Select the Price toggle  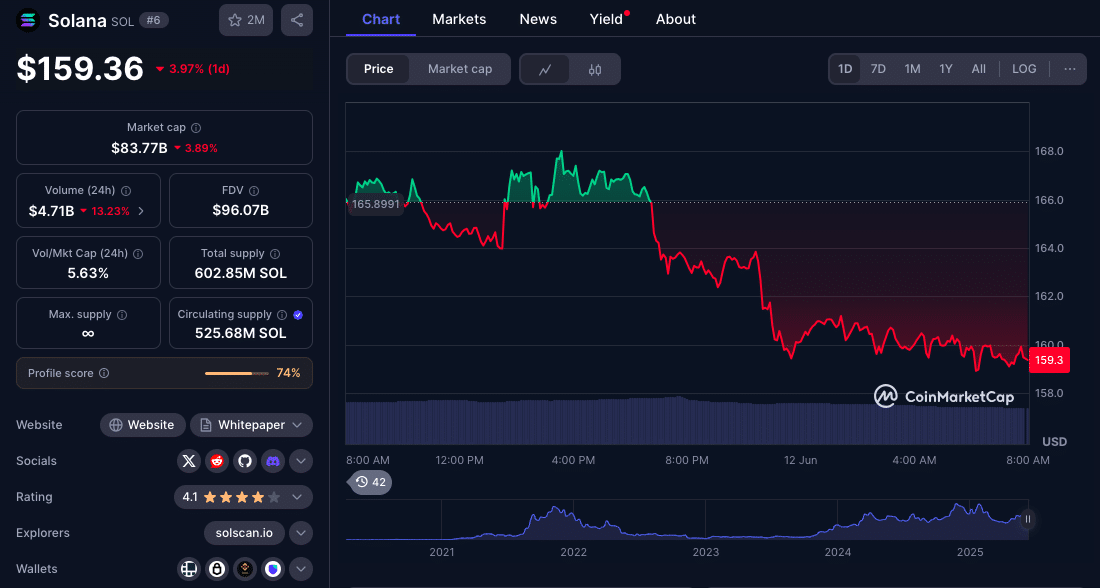pyautogui.click(x=378, y=69)
